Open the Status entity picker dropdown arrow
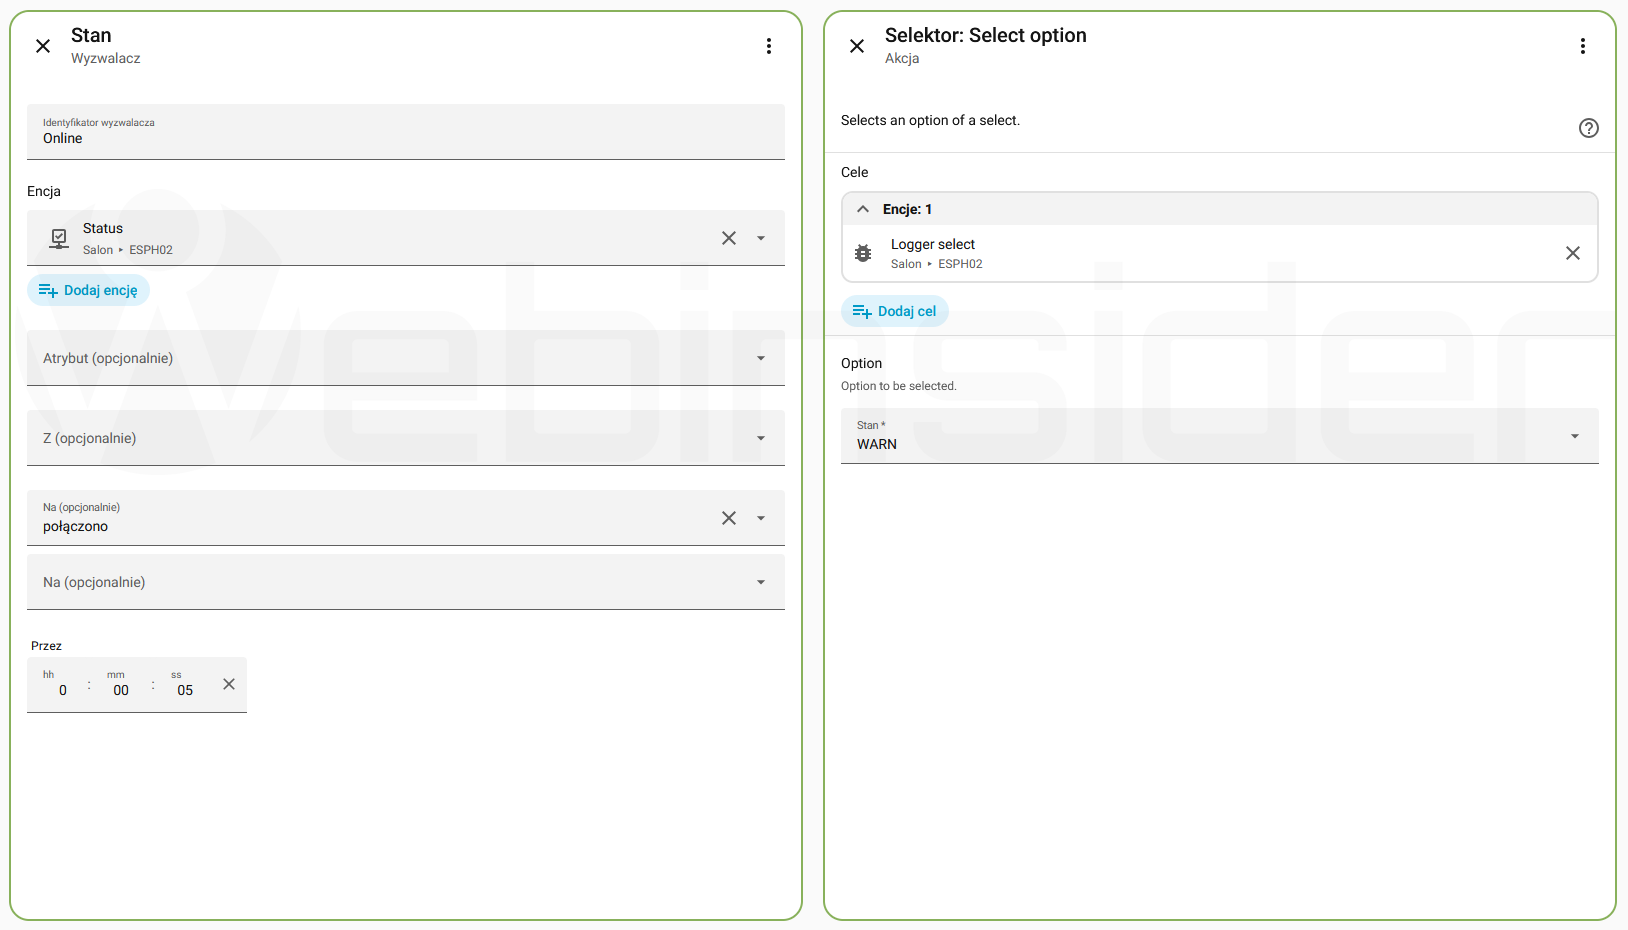 pyautogui.click(x=761, y=238)
